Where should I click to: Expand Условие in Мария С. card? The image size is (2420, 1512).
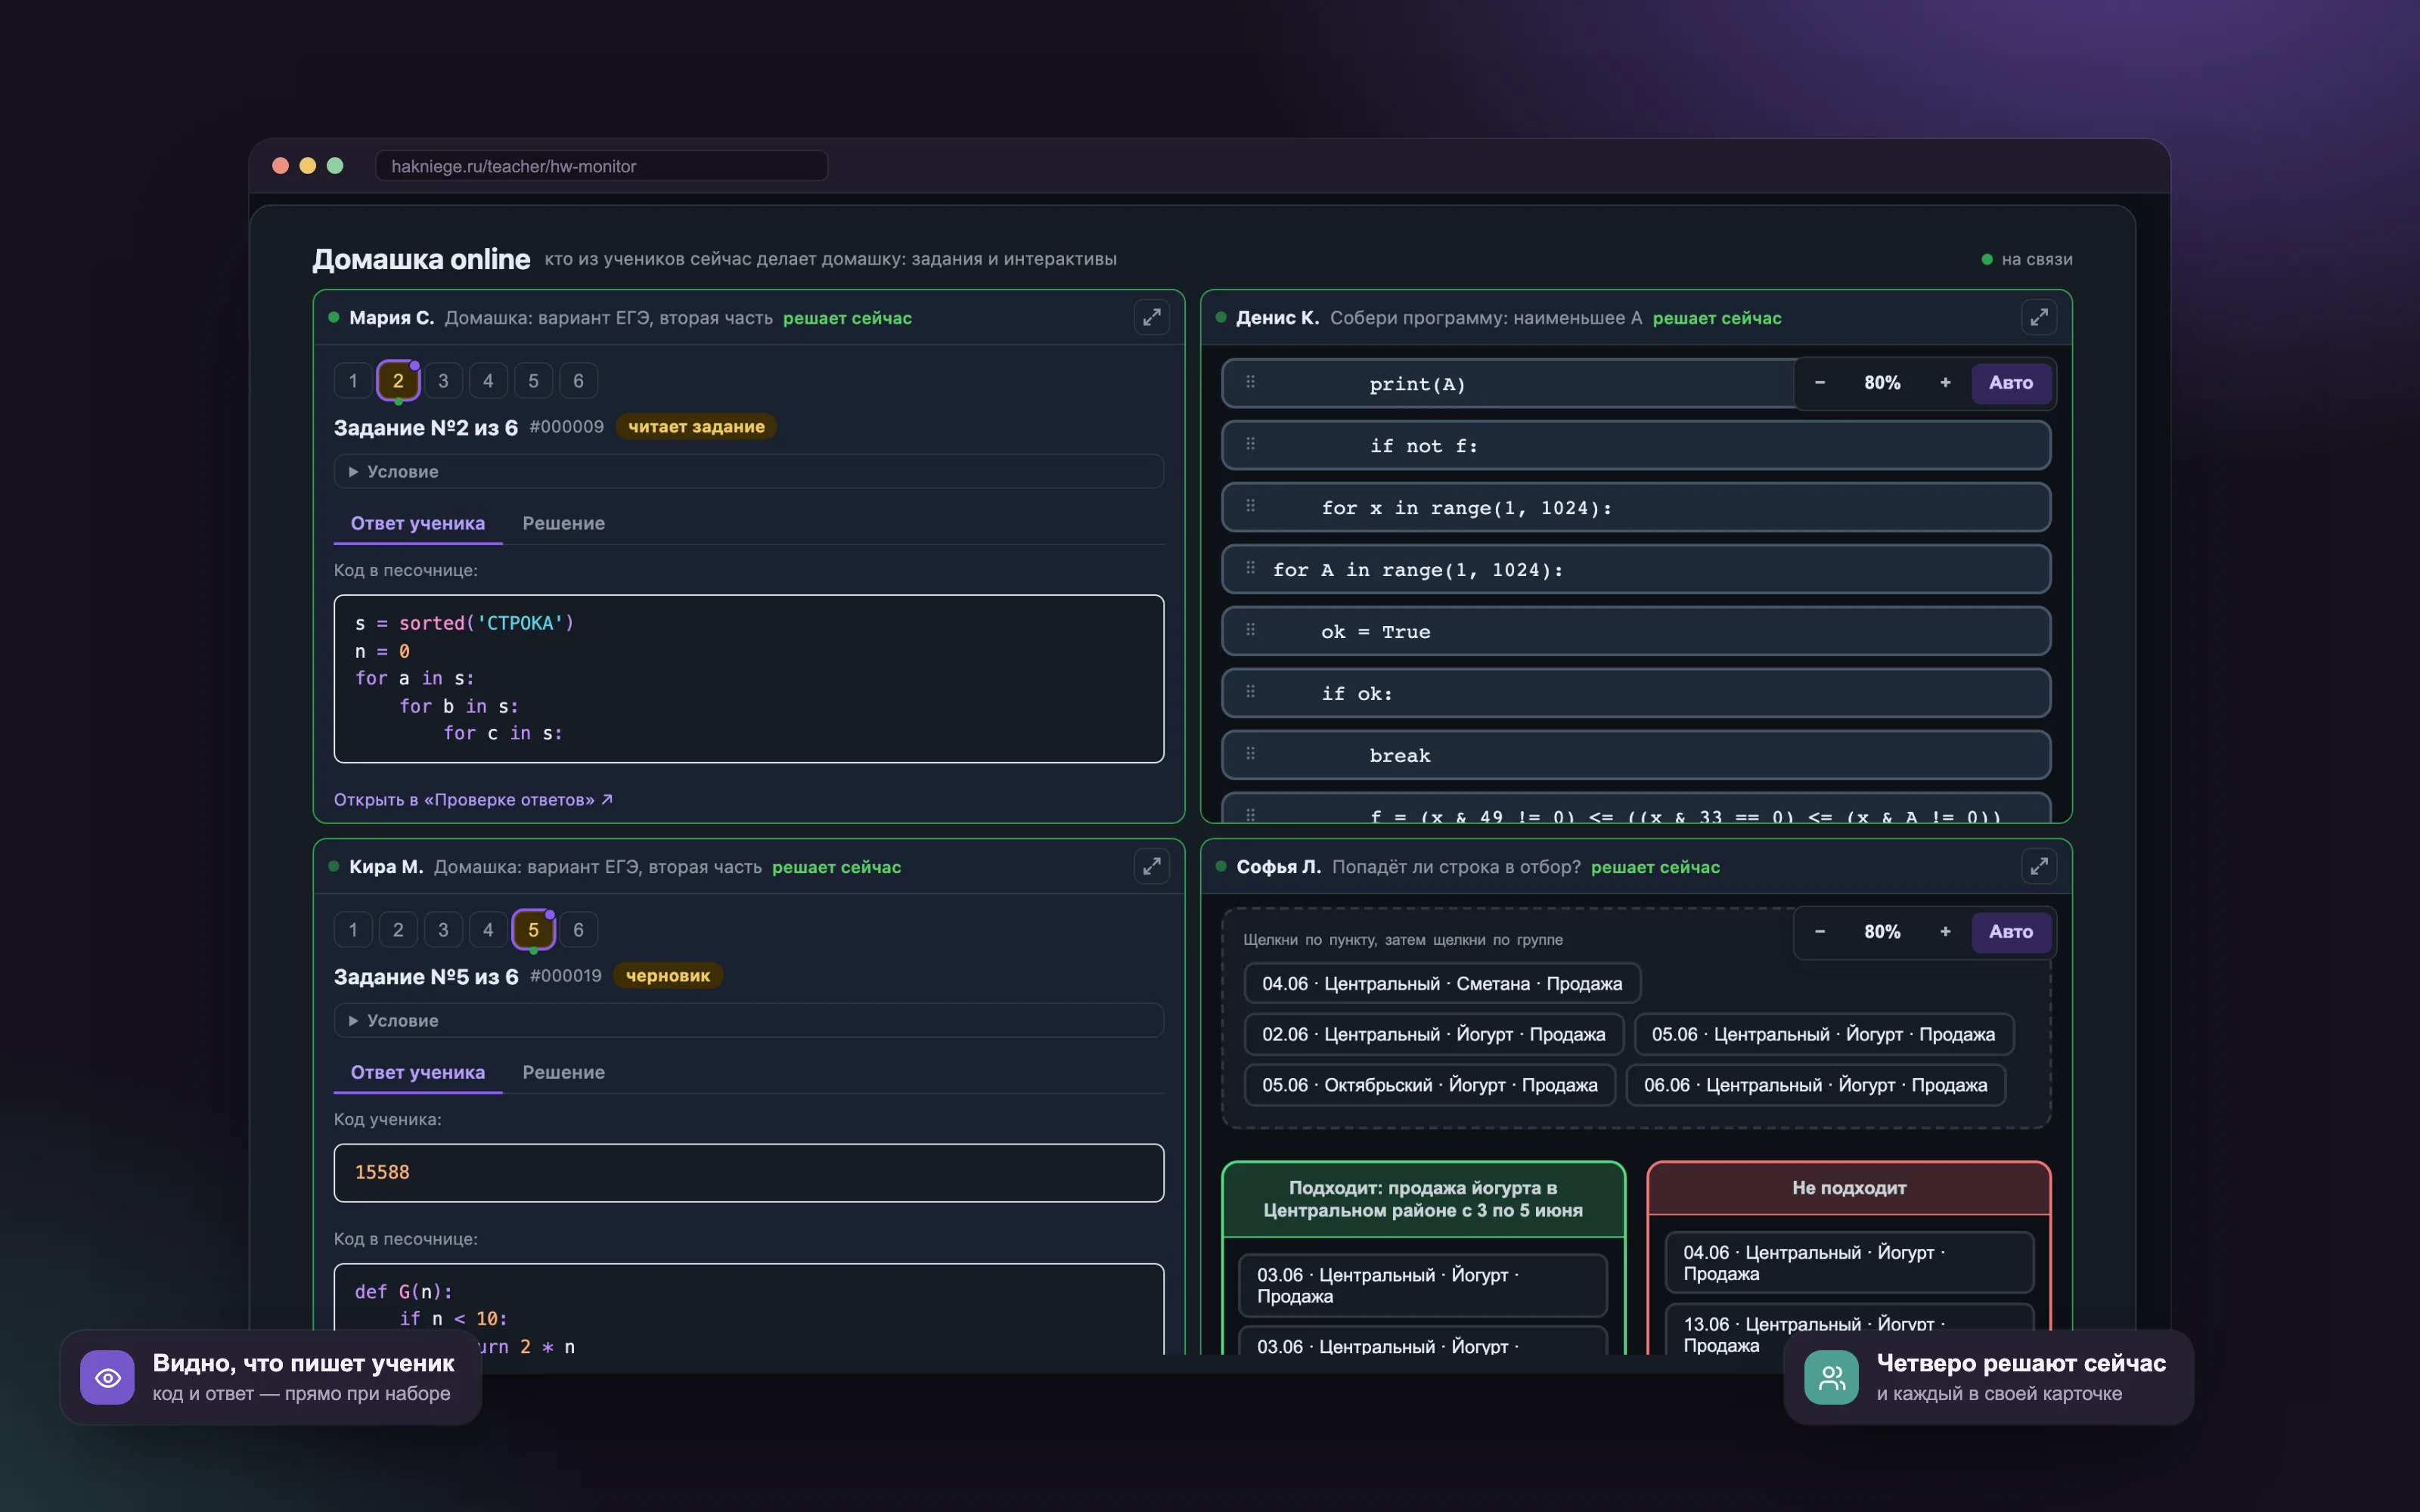tap(748, 471)
